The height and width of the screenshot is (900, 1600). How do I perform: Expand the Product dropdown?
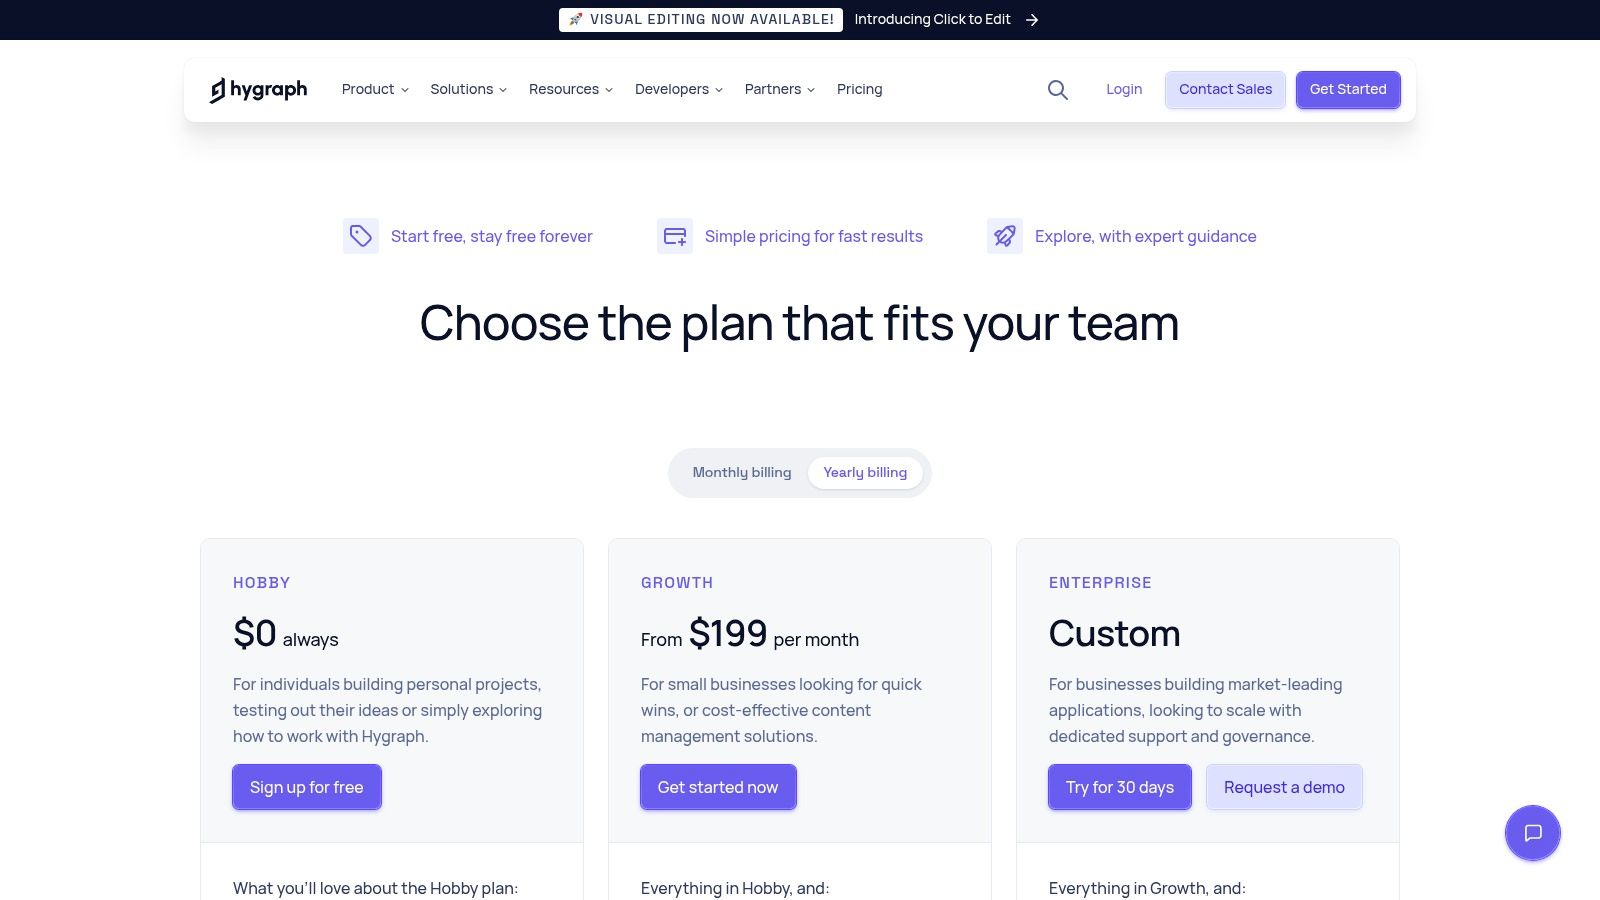point(374,89)
